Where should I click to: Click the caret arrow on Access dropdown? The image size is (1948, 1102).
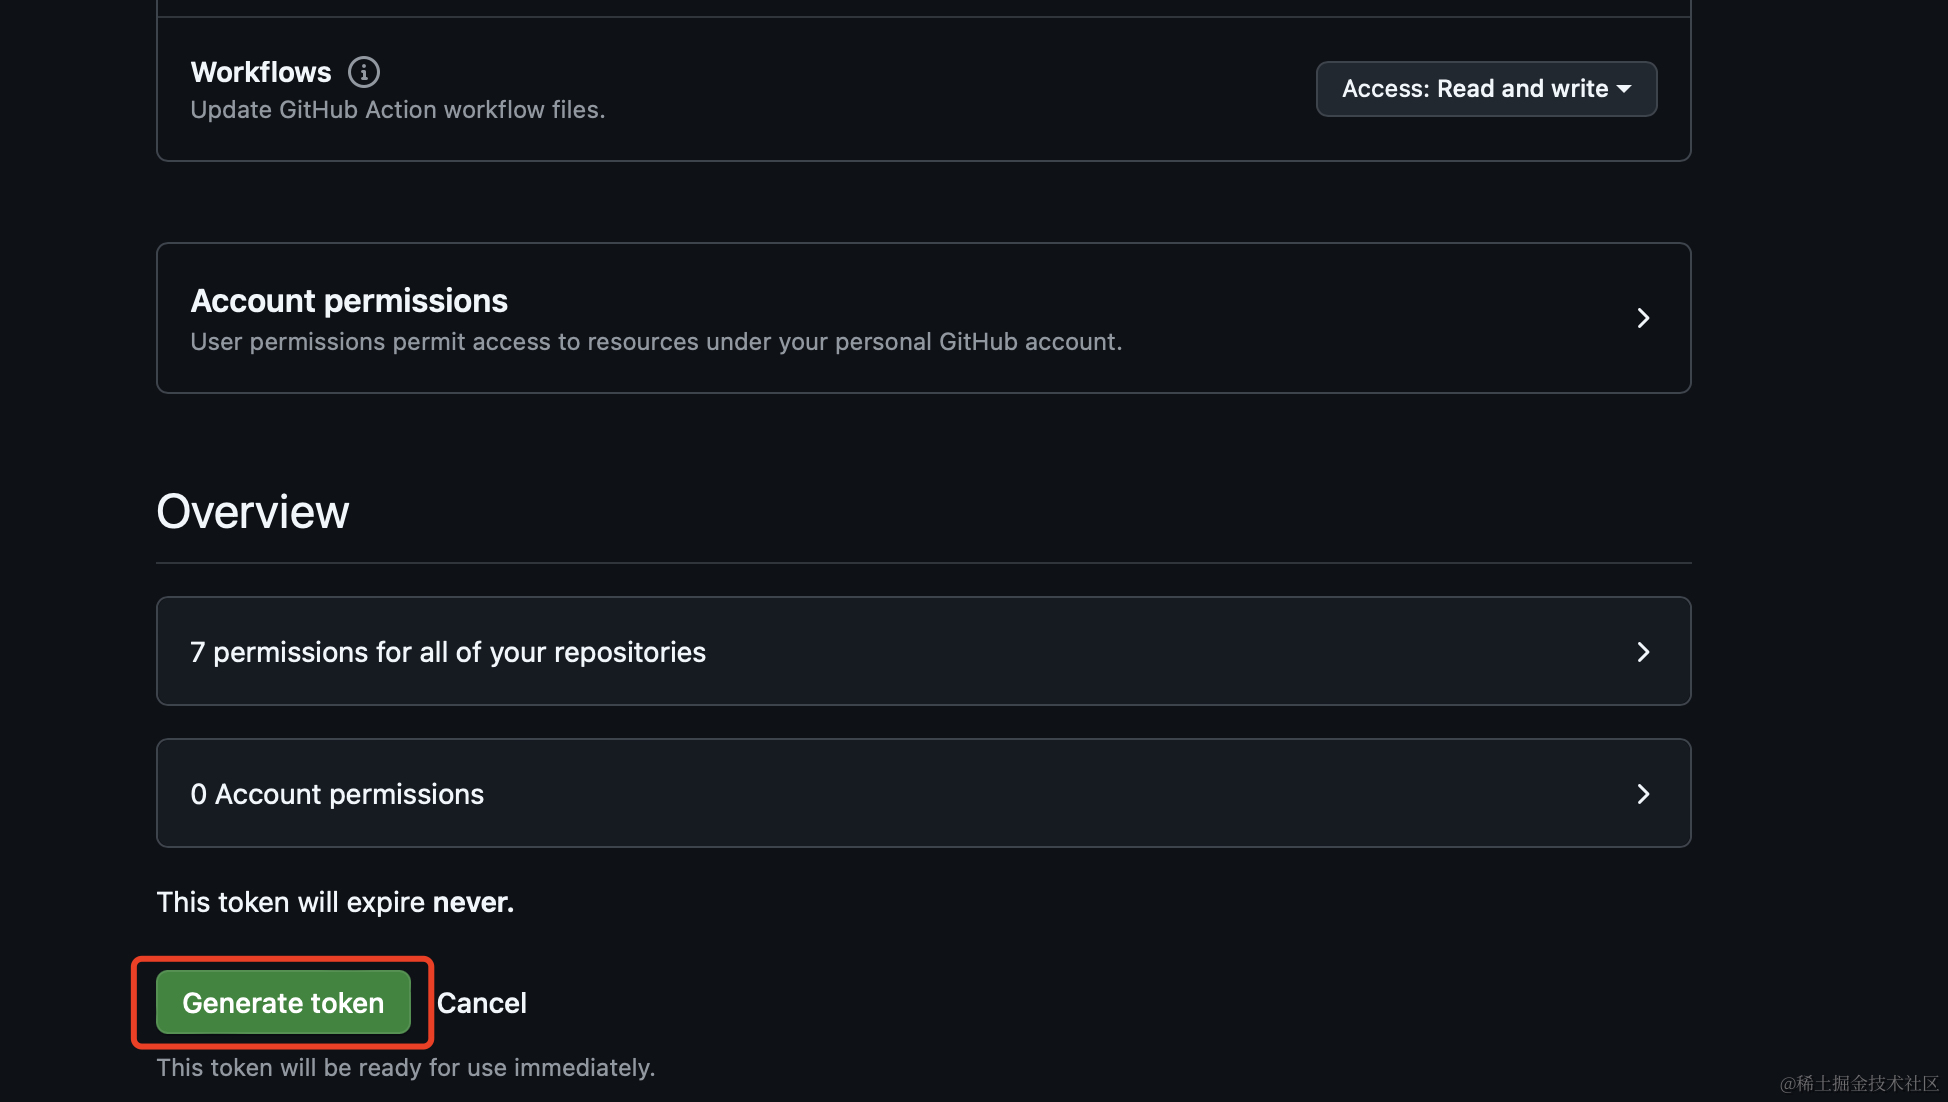click(x=1624, y=89)
